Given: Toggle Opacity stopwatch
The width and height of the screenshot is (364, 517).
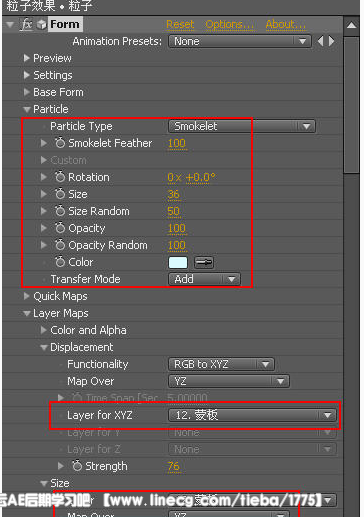Looking at the screenshot, I should click(x=60, y=228).
